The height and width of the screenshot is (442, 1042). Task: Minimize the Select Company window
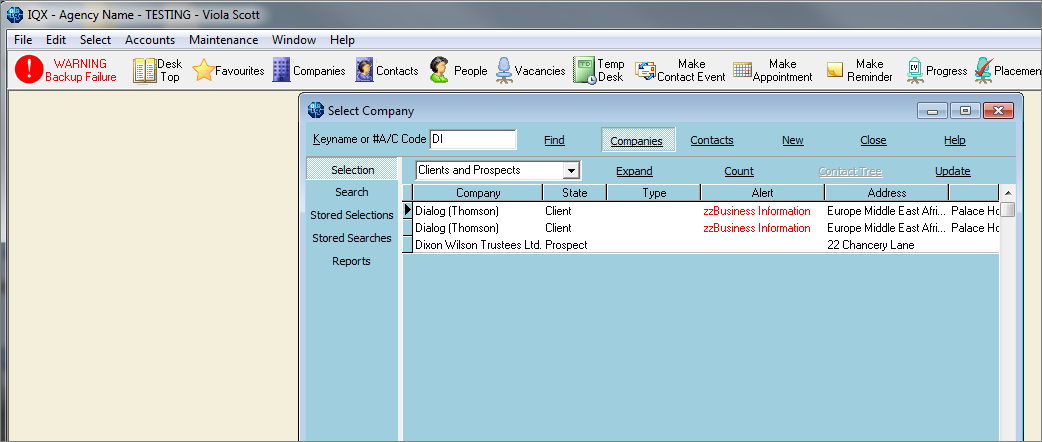(932, 111)
